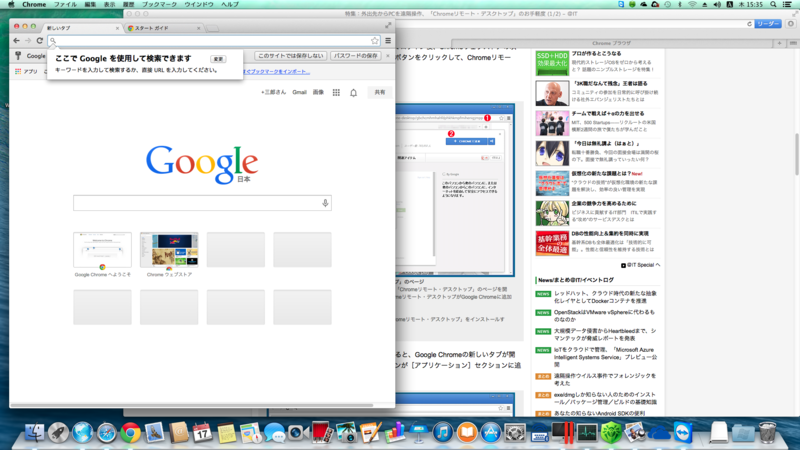Click the 共有 share button
The image size is (800, 450).
tap(380, 92)
